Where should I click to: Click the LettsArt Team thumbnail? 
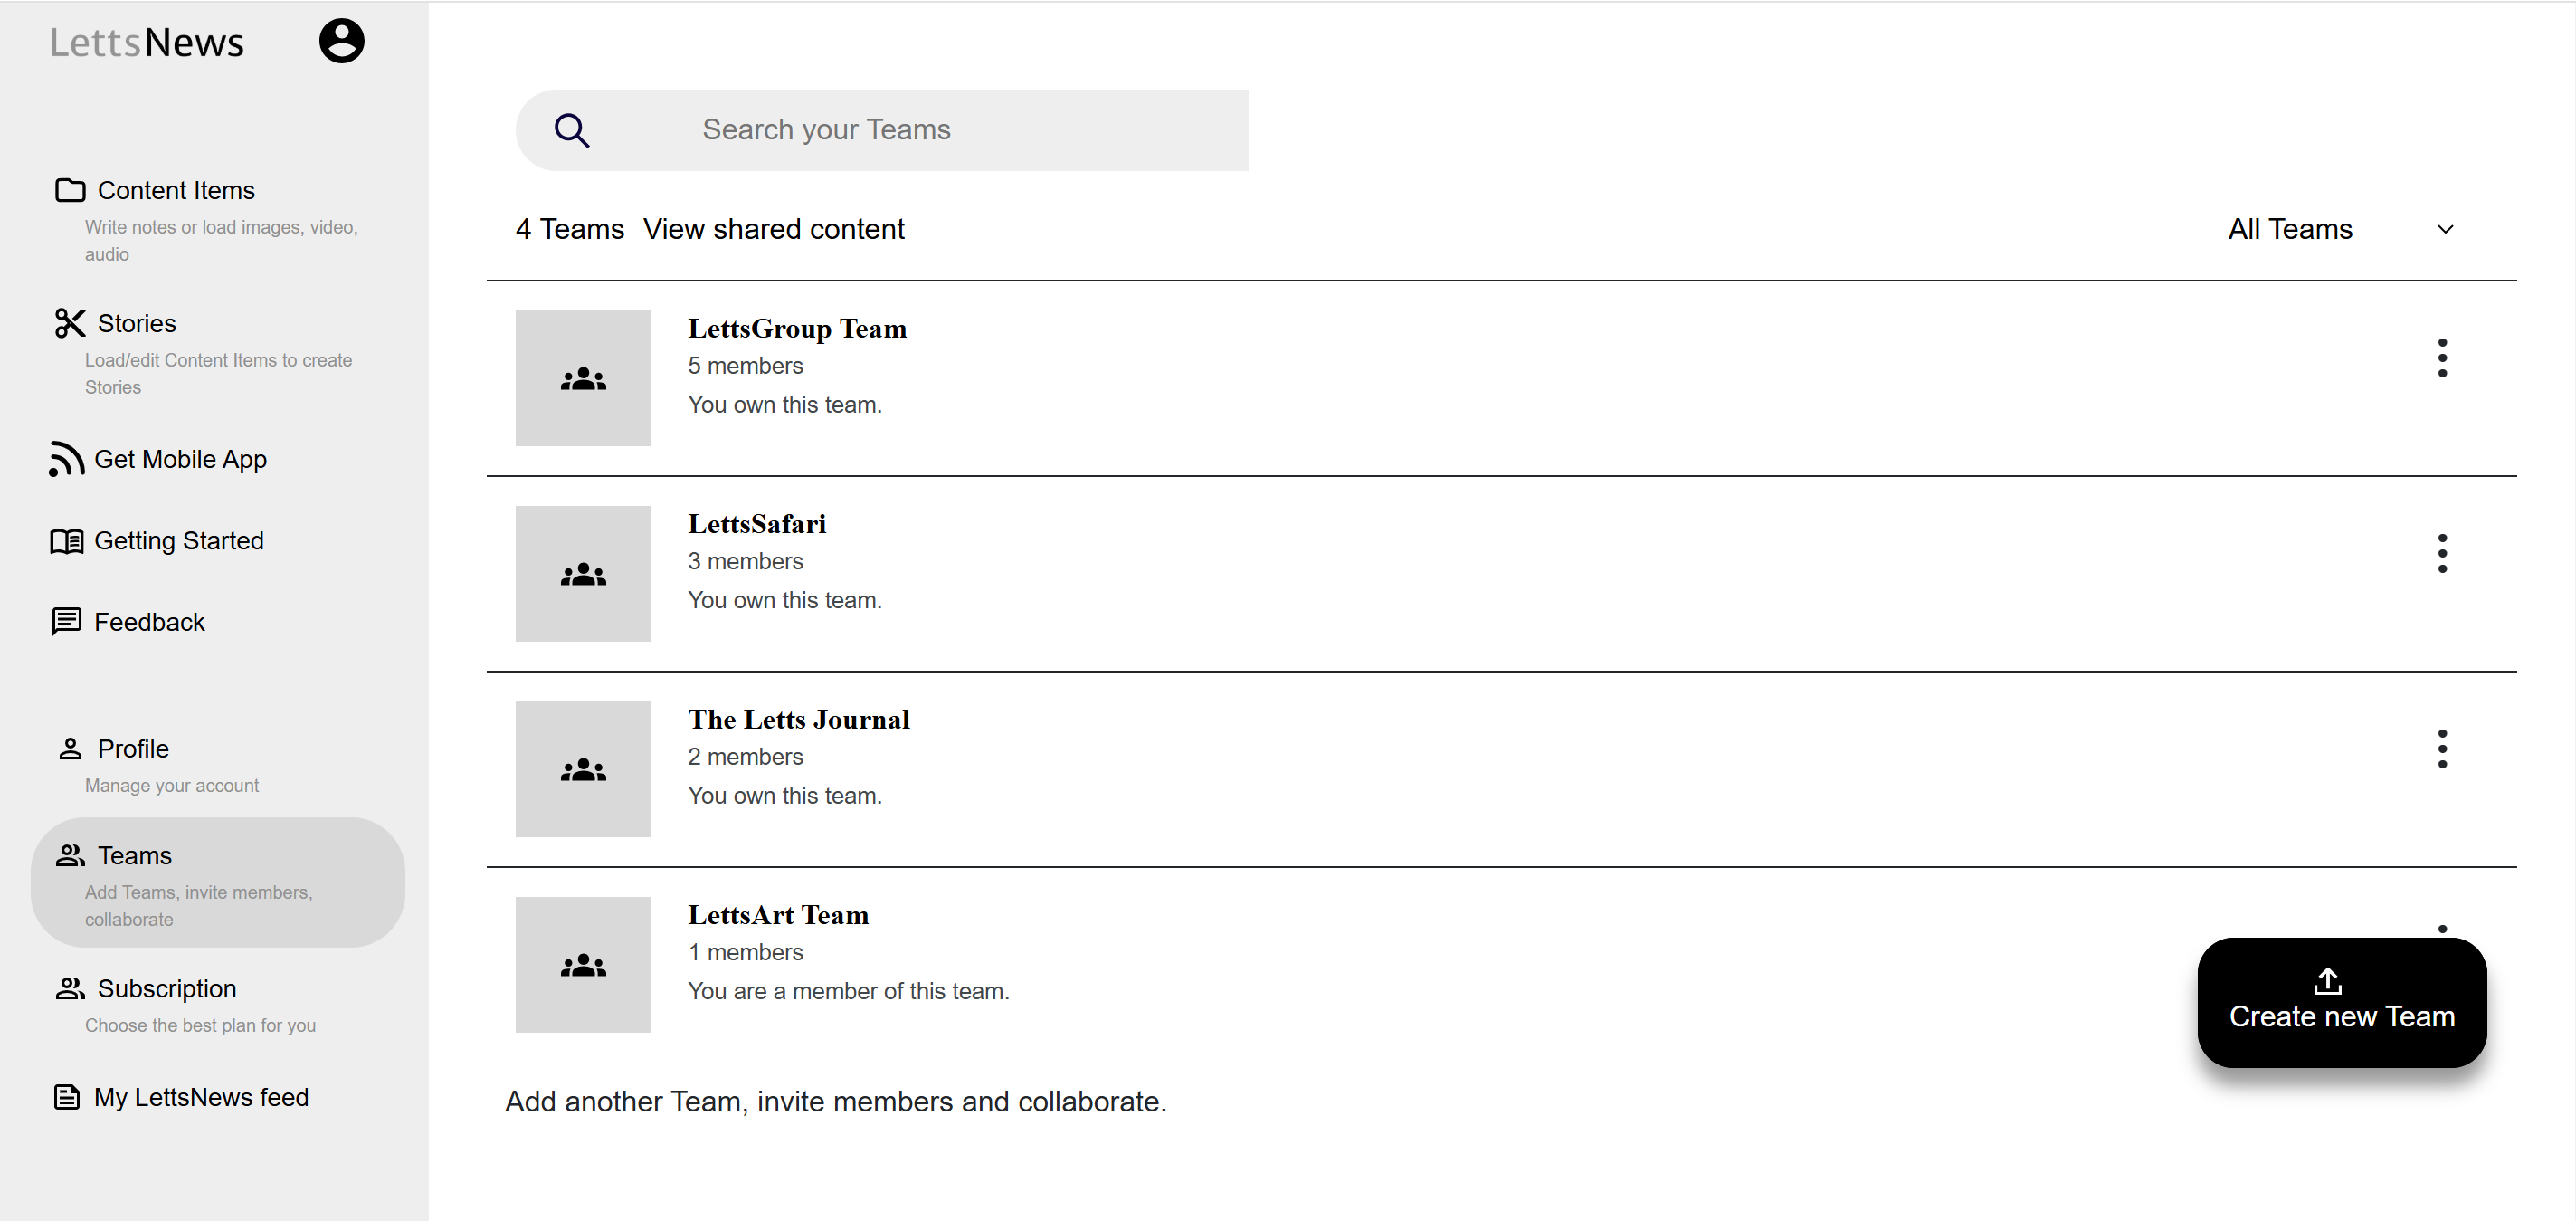click(583, 964)
